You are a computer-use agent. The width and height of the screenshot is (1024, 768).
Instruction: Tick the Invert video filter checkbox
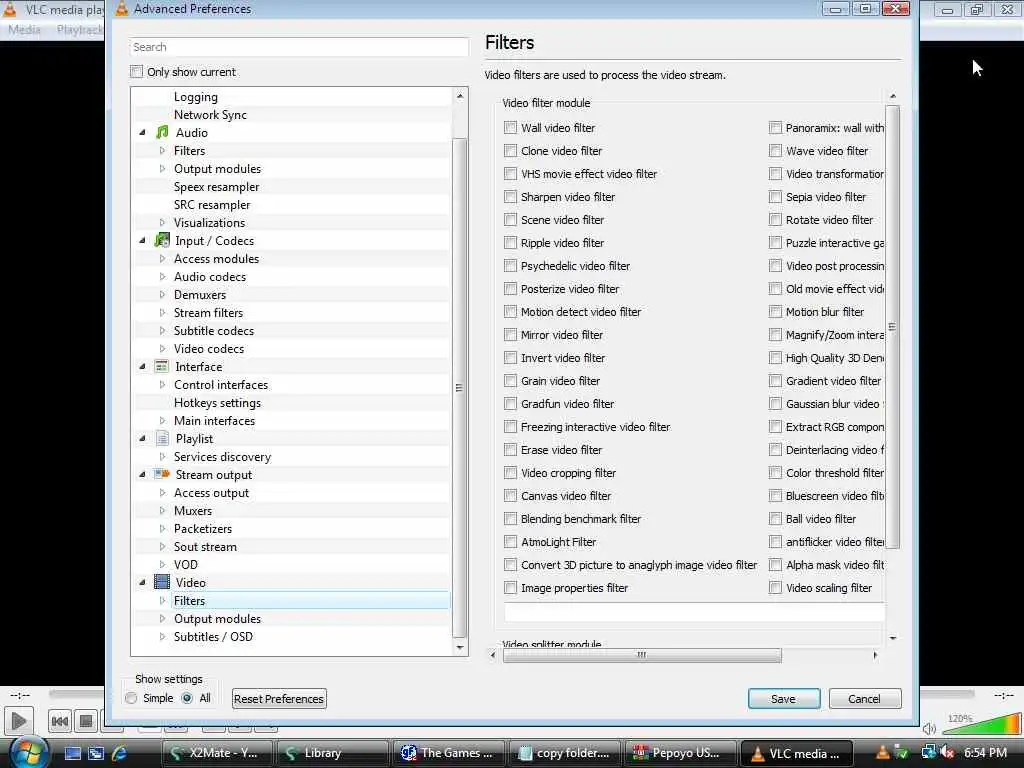pos(510,357)
